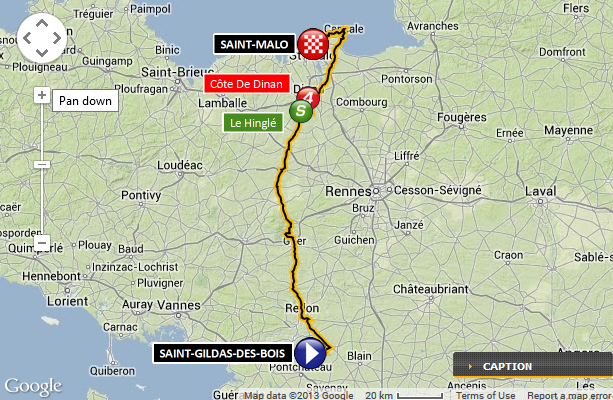Zoom in with the plus button
Screen dimensions: 613x400
coord(42,95)
